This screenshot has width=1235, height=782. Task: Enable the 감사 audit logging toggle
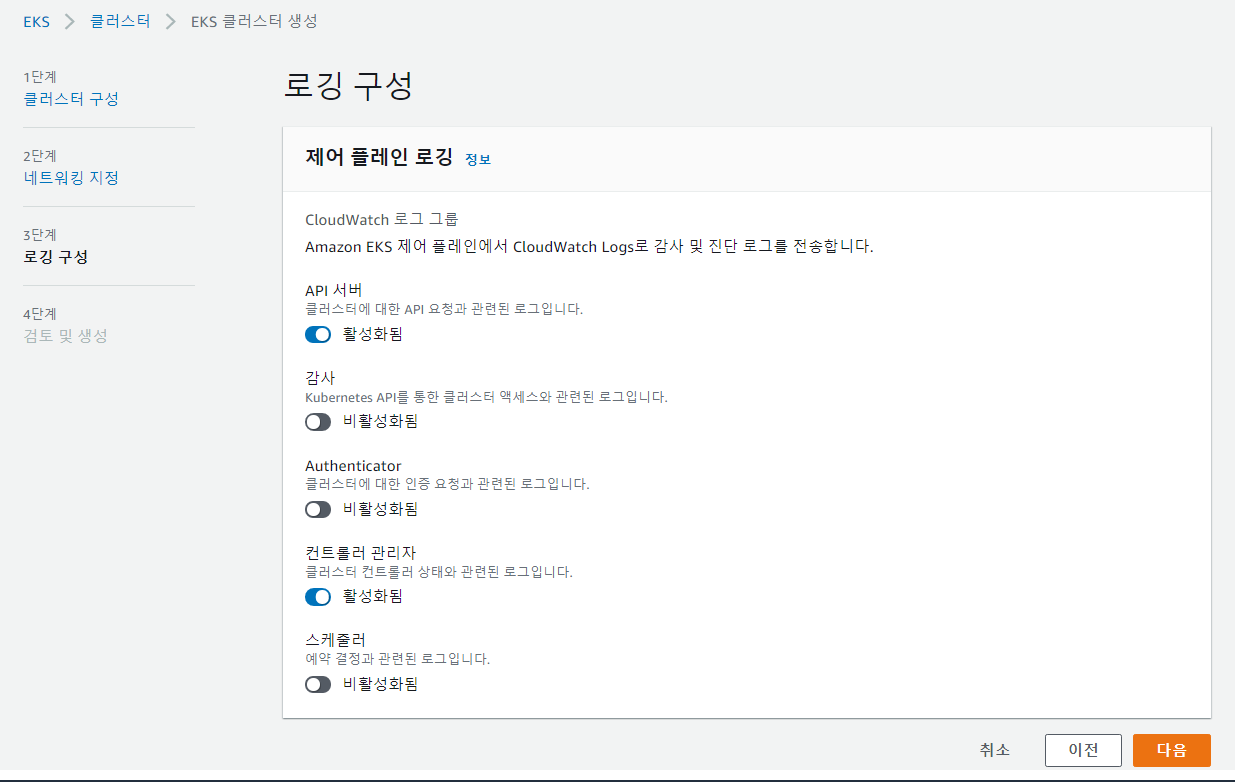(318, 422)
